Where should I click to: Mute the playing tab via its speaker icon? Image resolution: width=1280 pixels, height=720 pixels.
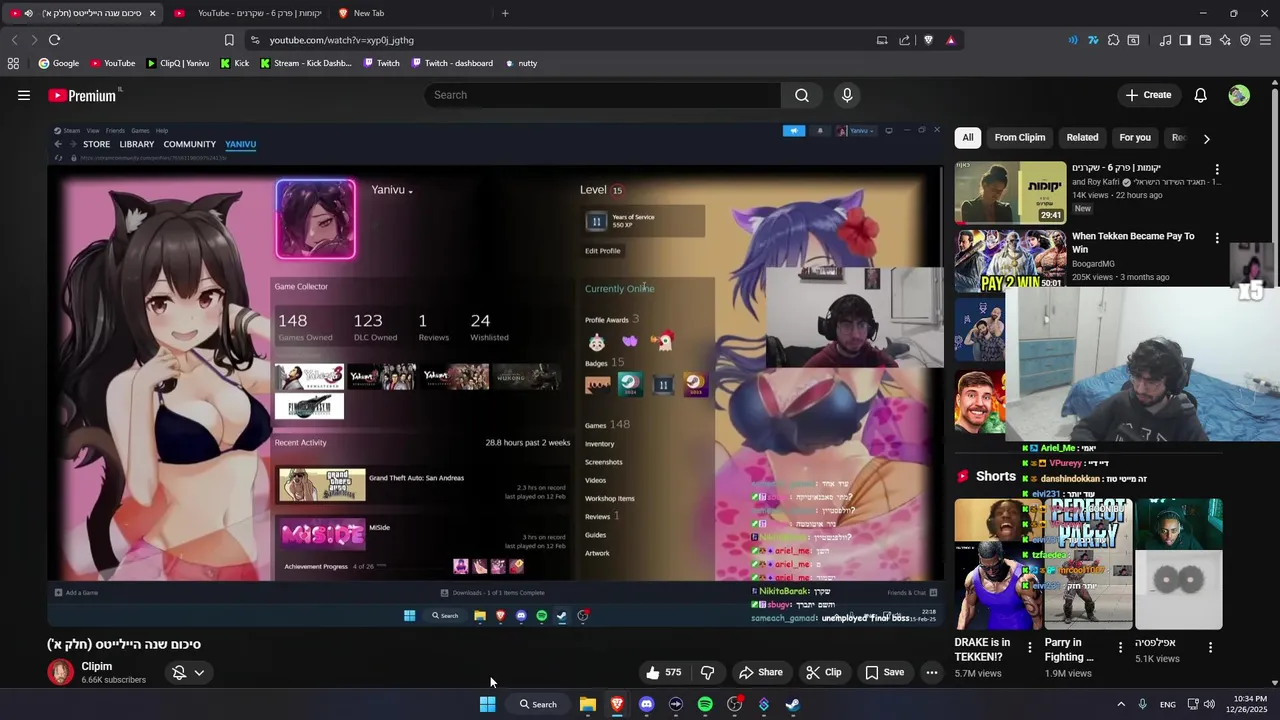pyautogui.click(x=28, y=13)
